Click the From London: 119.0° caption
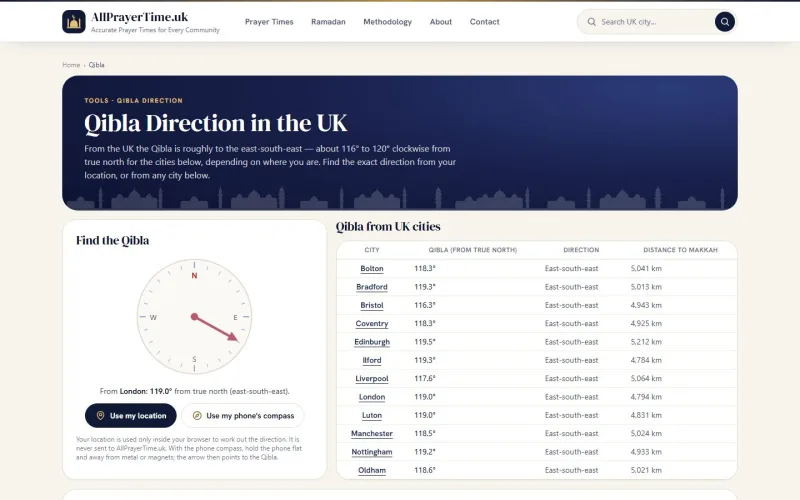The width and height of the screenshot is (800, 500). tap(194, 391)
